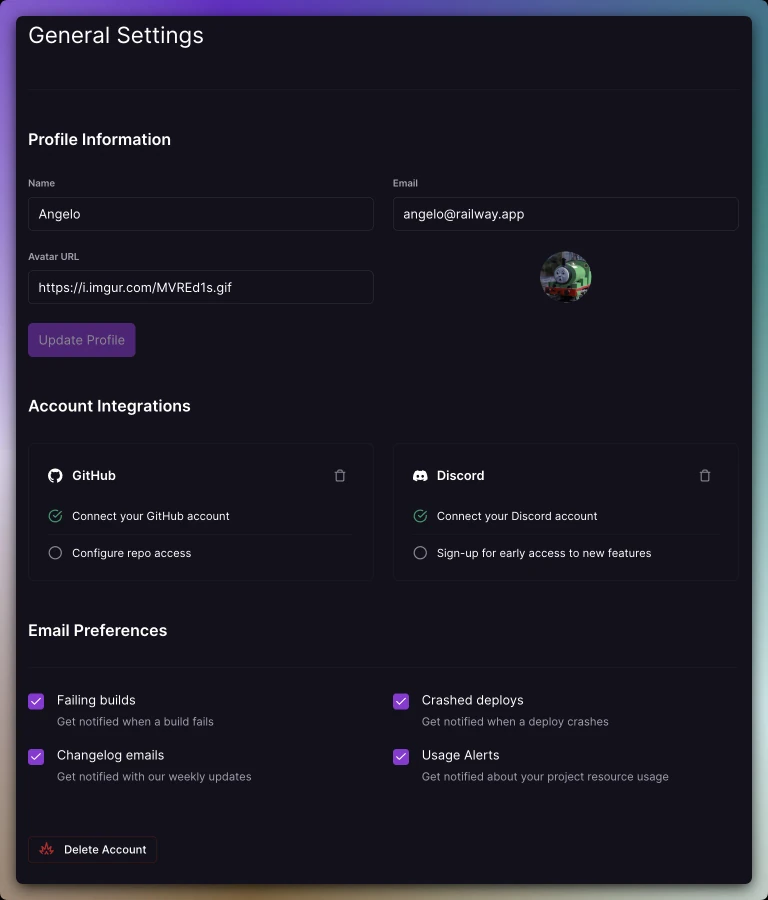The width and height of the screenshot is (768, 900).
Task: Select the Configure repo access circle
Action: (55, 553)
